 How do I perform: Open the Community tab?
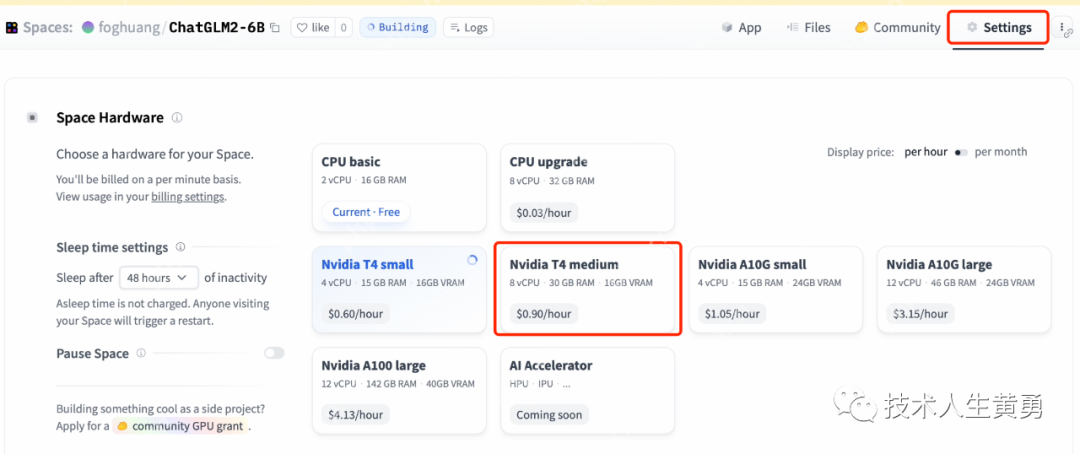(897, 28)
